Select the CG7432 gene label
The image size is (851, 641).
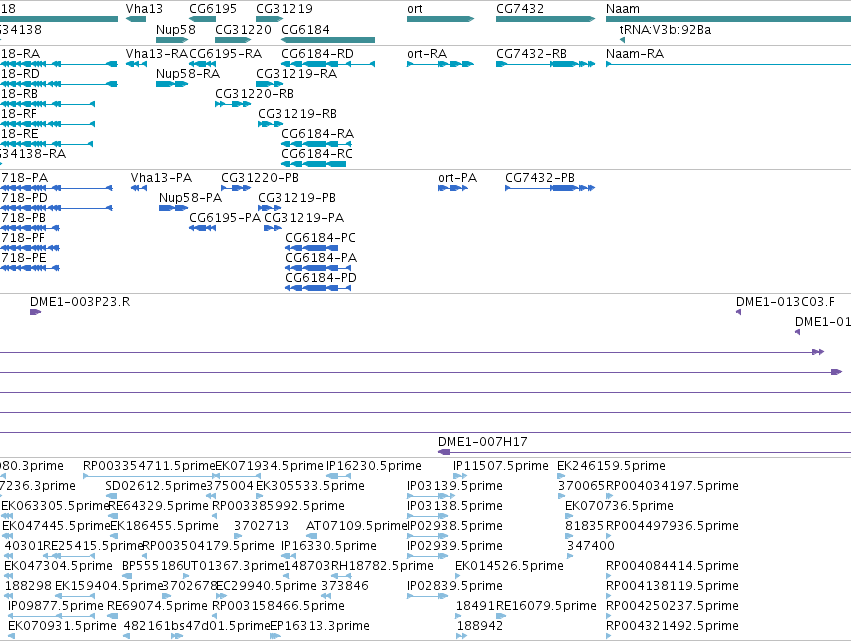(519, 9)
